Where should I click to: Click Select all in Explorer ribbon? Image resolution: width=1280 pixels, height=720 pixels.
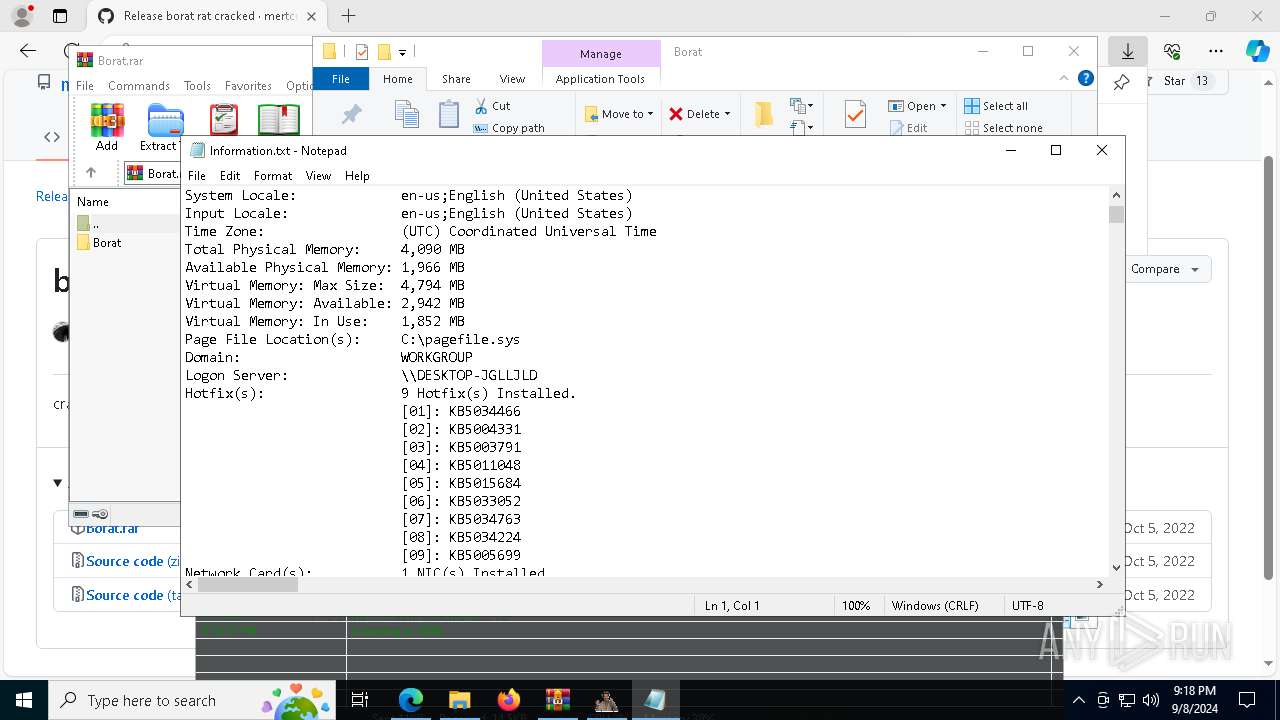[996, 106]
